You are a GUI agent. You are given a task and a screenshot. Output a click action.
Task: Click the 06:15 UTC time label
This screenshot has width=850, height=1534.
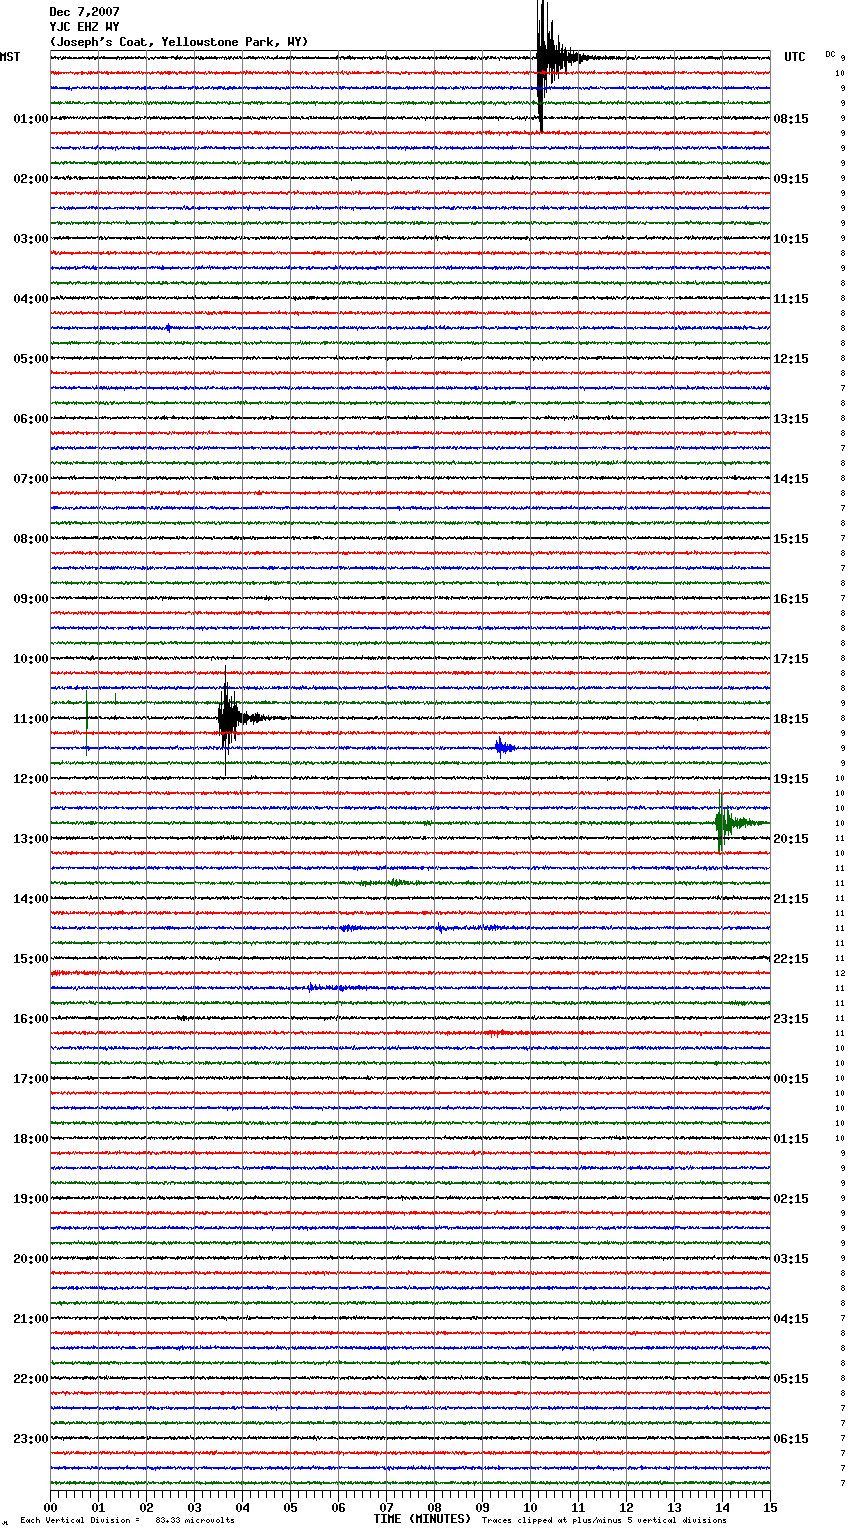(x=791, y=1438)
